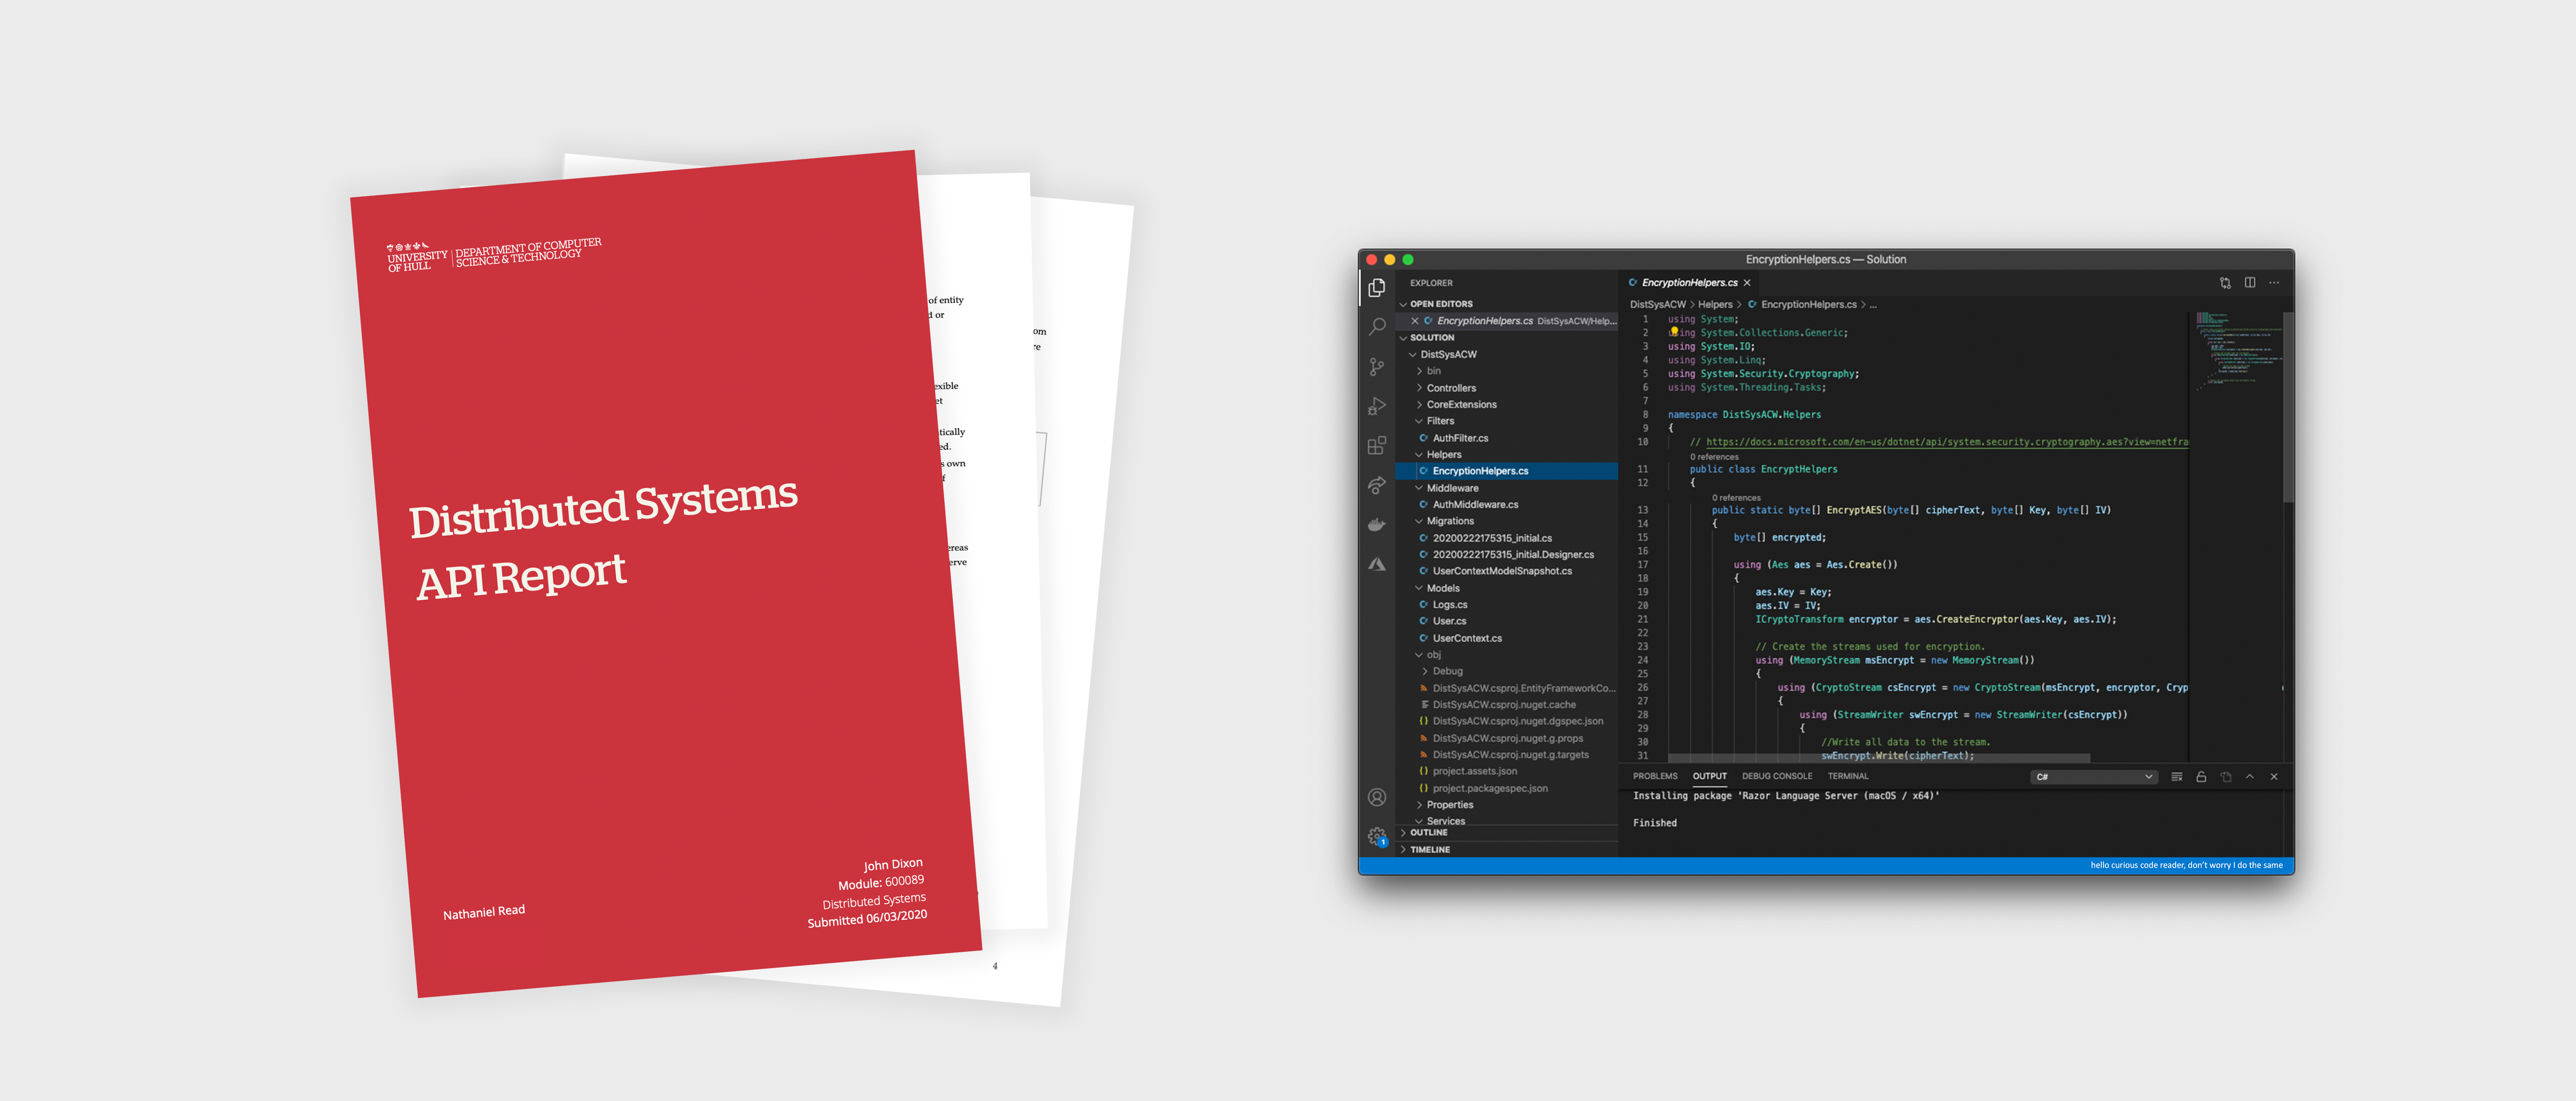The width and height of the screenshot is (2576, 1101).
Task: Maximize the panel with the chevron up
Action: 2250,777
